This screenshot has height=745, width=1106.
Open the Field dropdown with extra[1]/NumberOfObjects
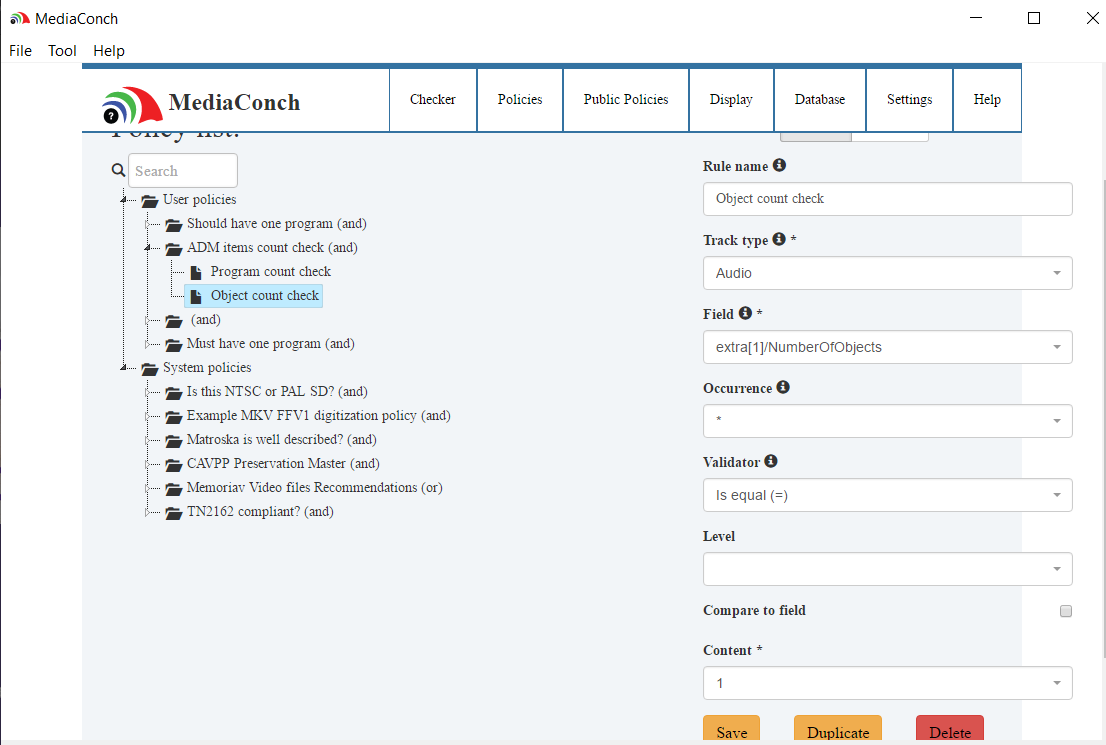click(x=887, y=347)
